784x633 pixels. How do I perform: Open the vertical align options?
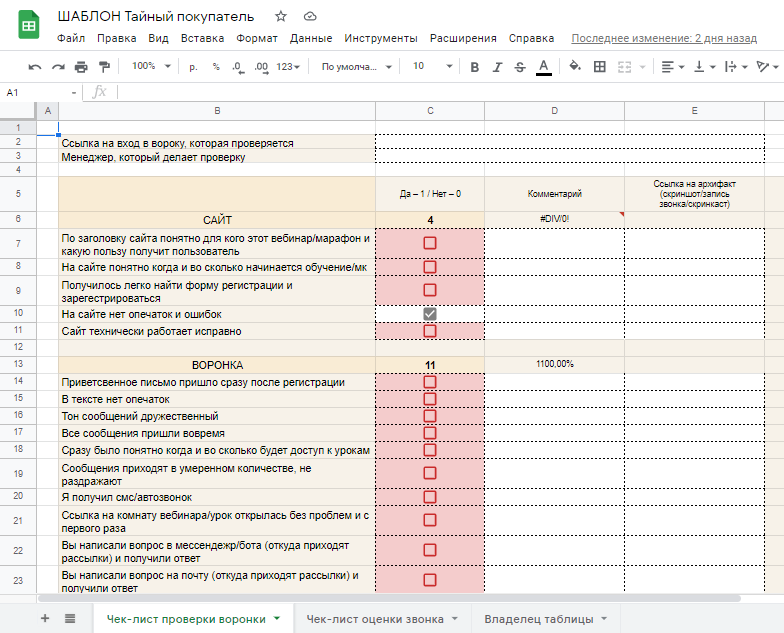pos(705,66)
